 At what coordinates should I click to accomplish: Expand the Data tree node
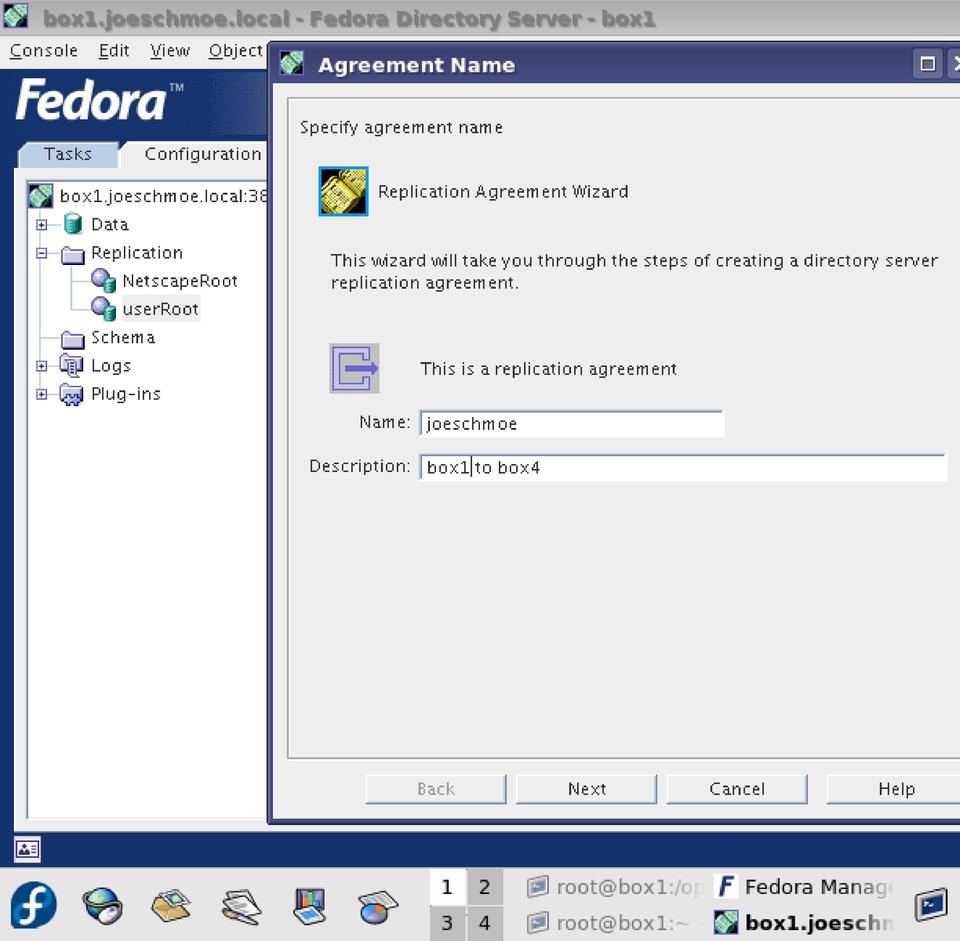[42, 225]
